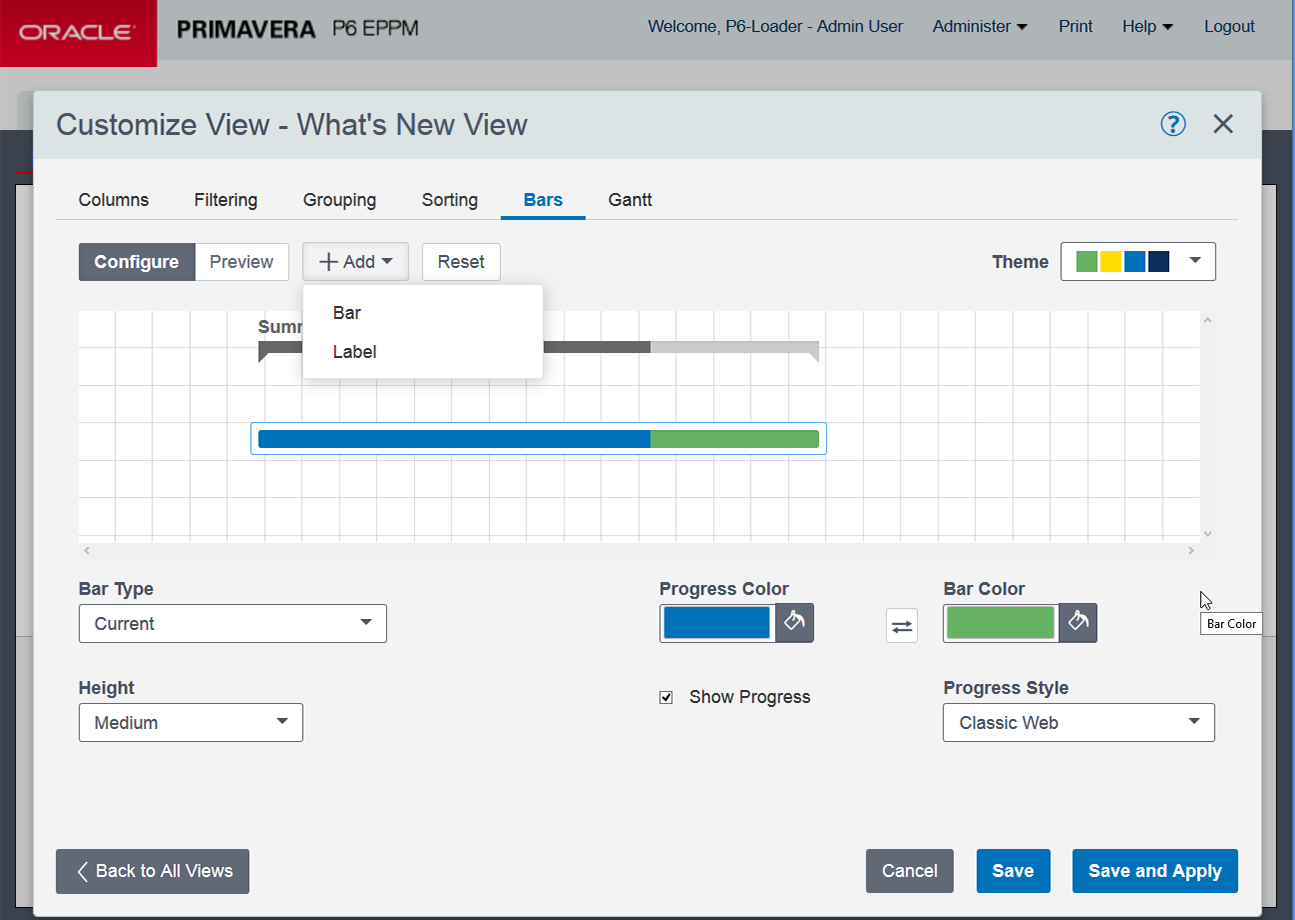Open the Progress Color fill picker icon
This screenshot has height=920, width=1295.
794,623
